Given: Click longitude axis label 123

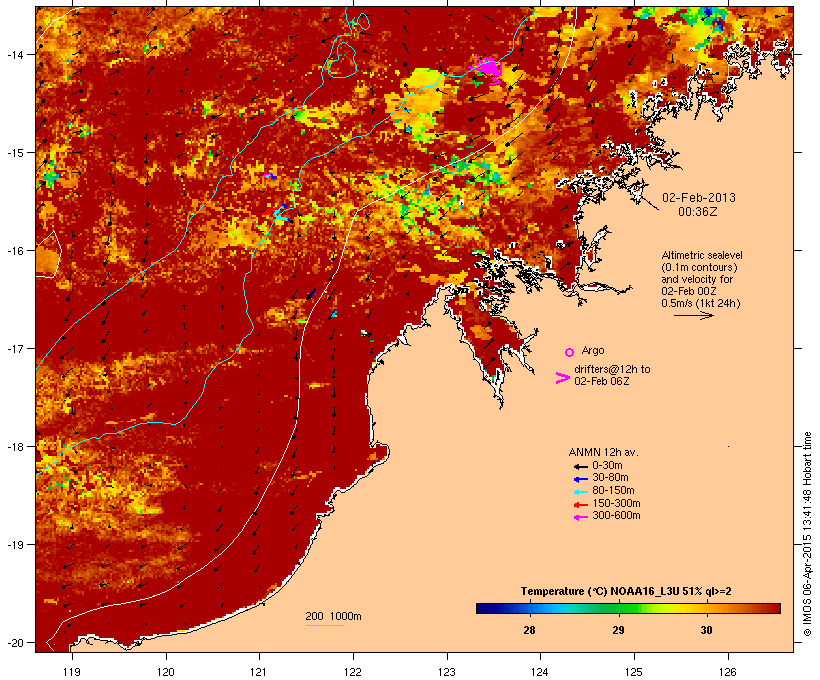Looking at the screenshot, I should pyautogui.click(x=447, y=672).
